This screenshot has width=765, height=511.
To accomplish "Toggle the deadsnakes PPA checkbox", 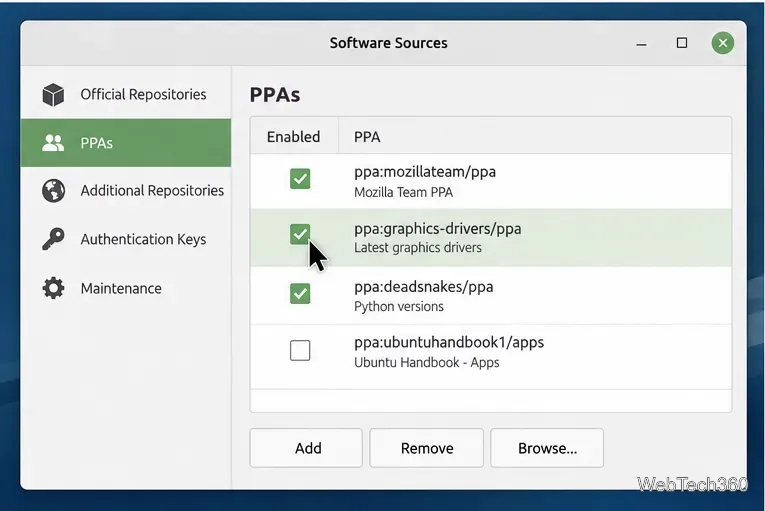I will coord(300,293).
